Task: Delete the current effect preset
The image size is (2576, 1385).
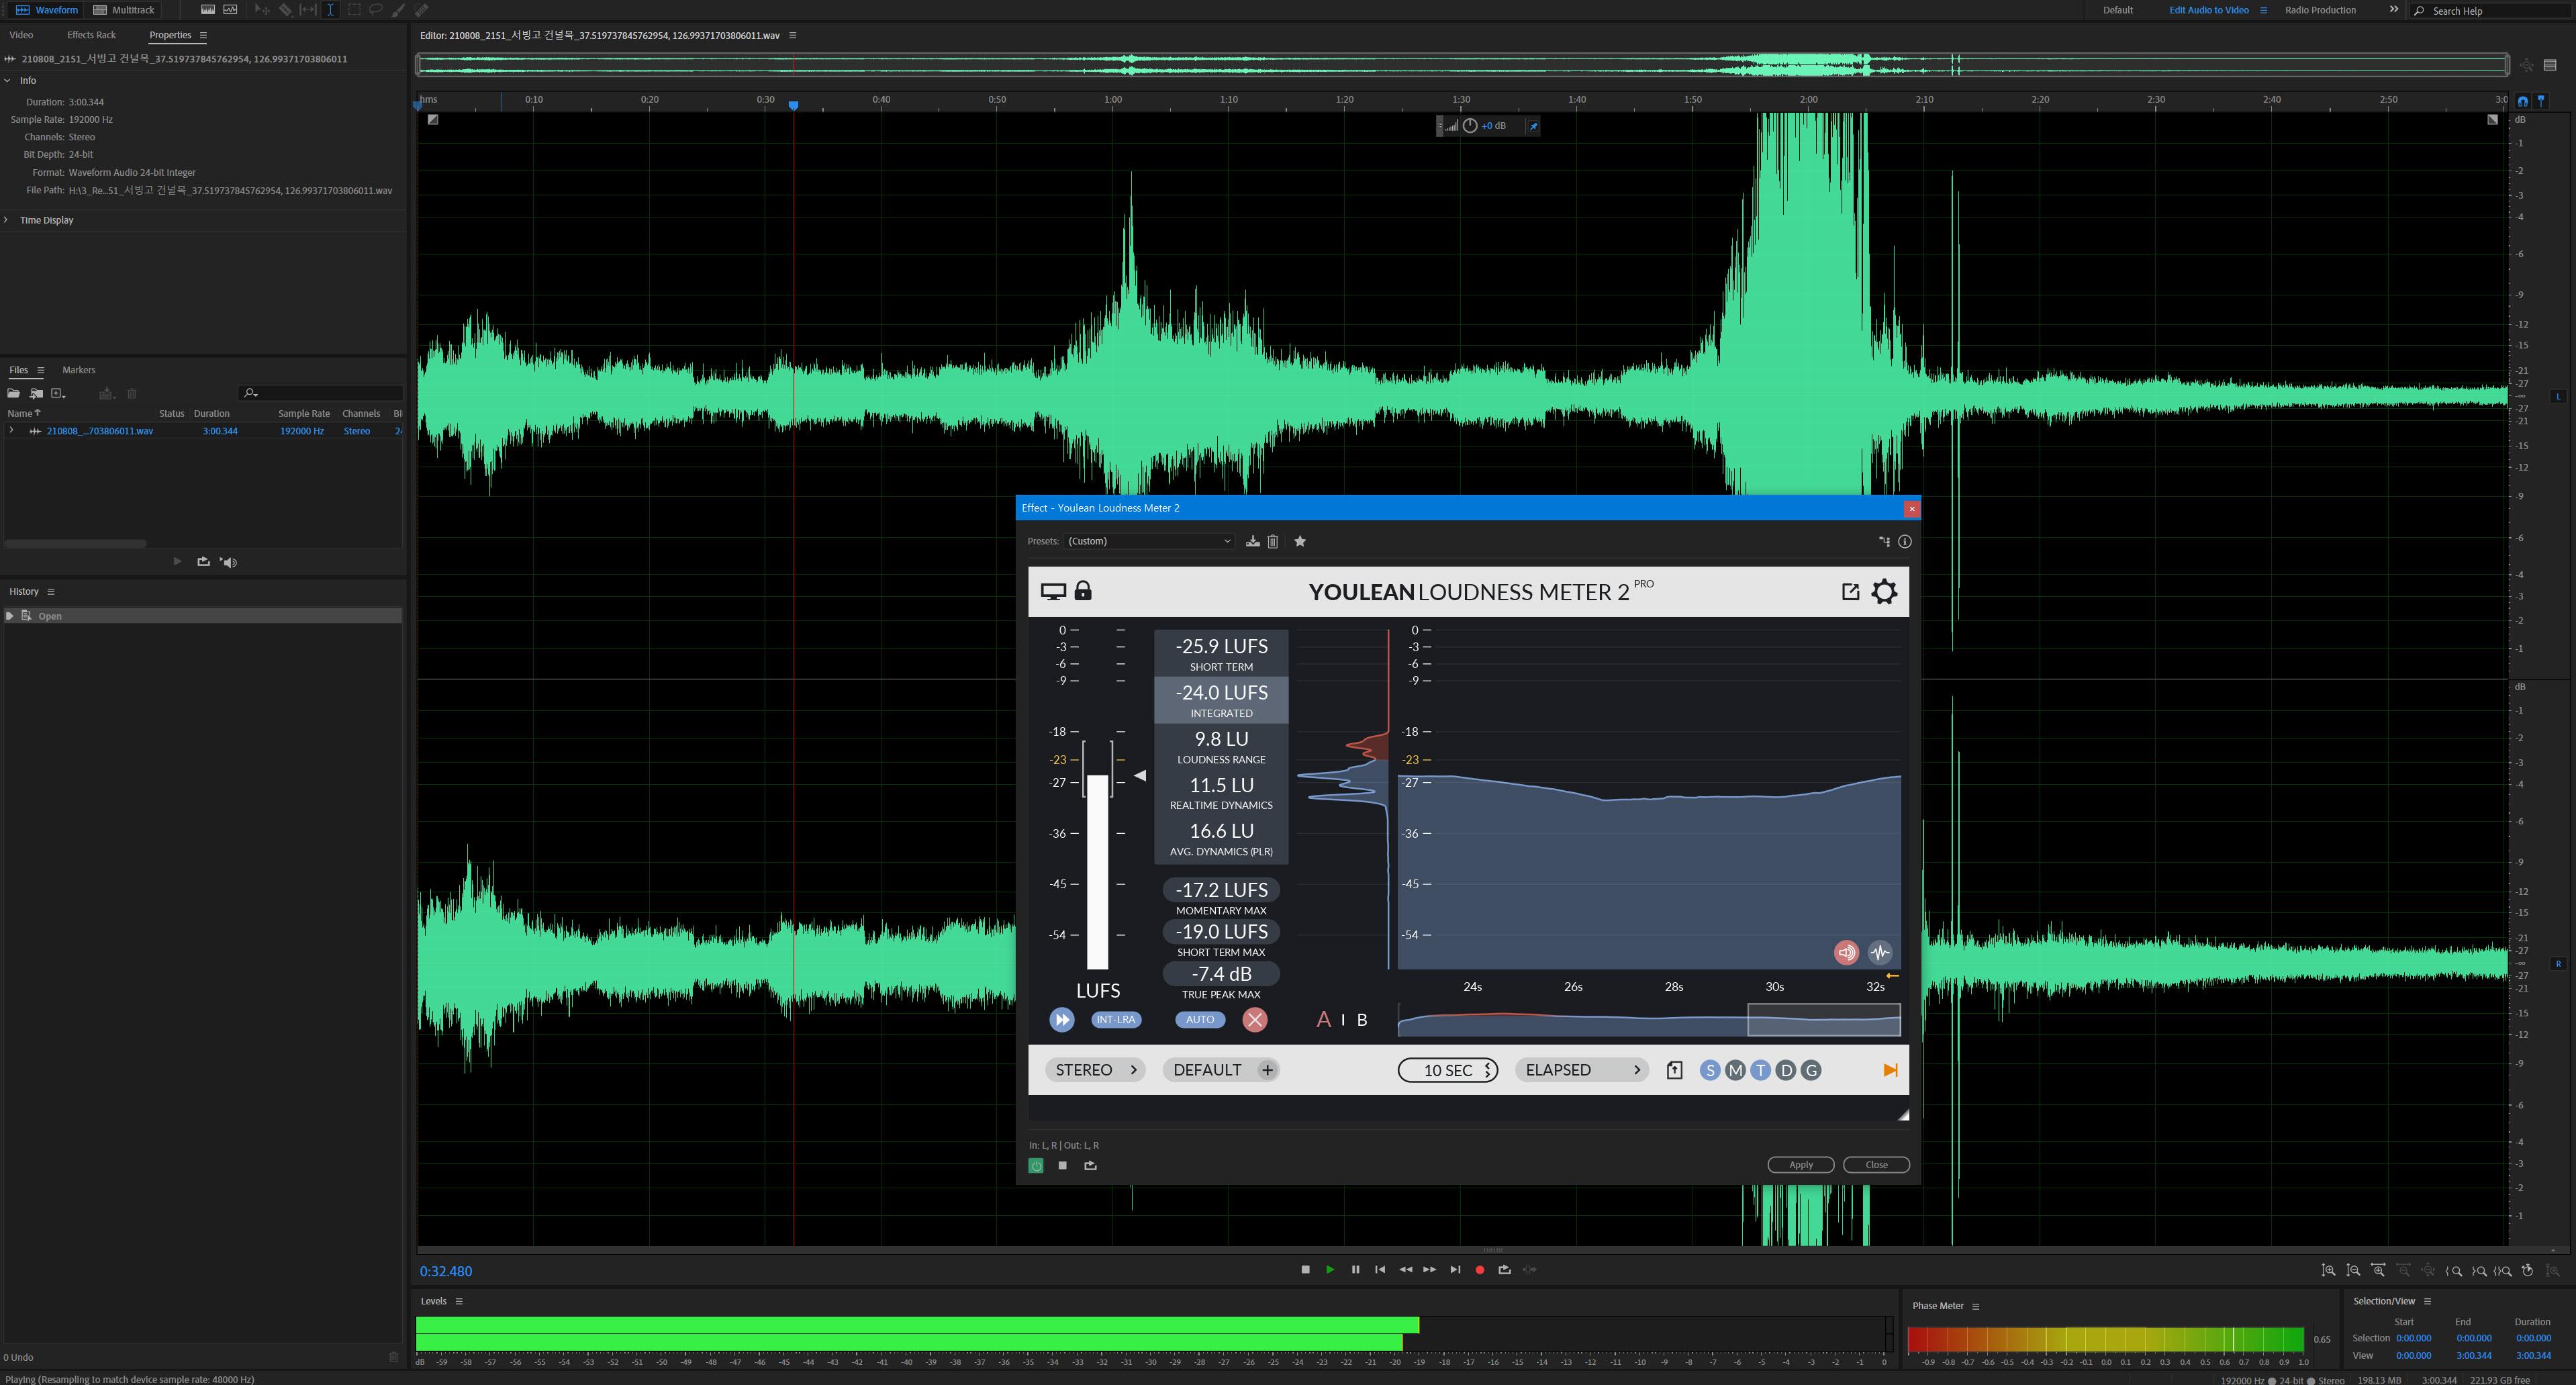Action: (1273, 541)
